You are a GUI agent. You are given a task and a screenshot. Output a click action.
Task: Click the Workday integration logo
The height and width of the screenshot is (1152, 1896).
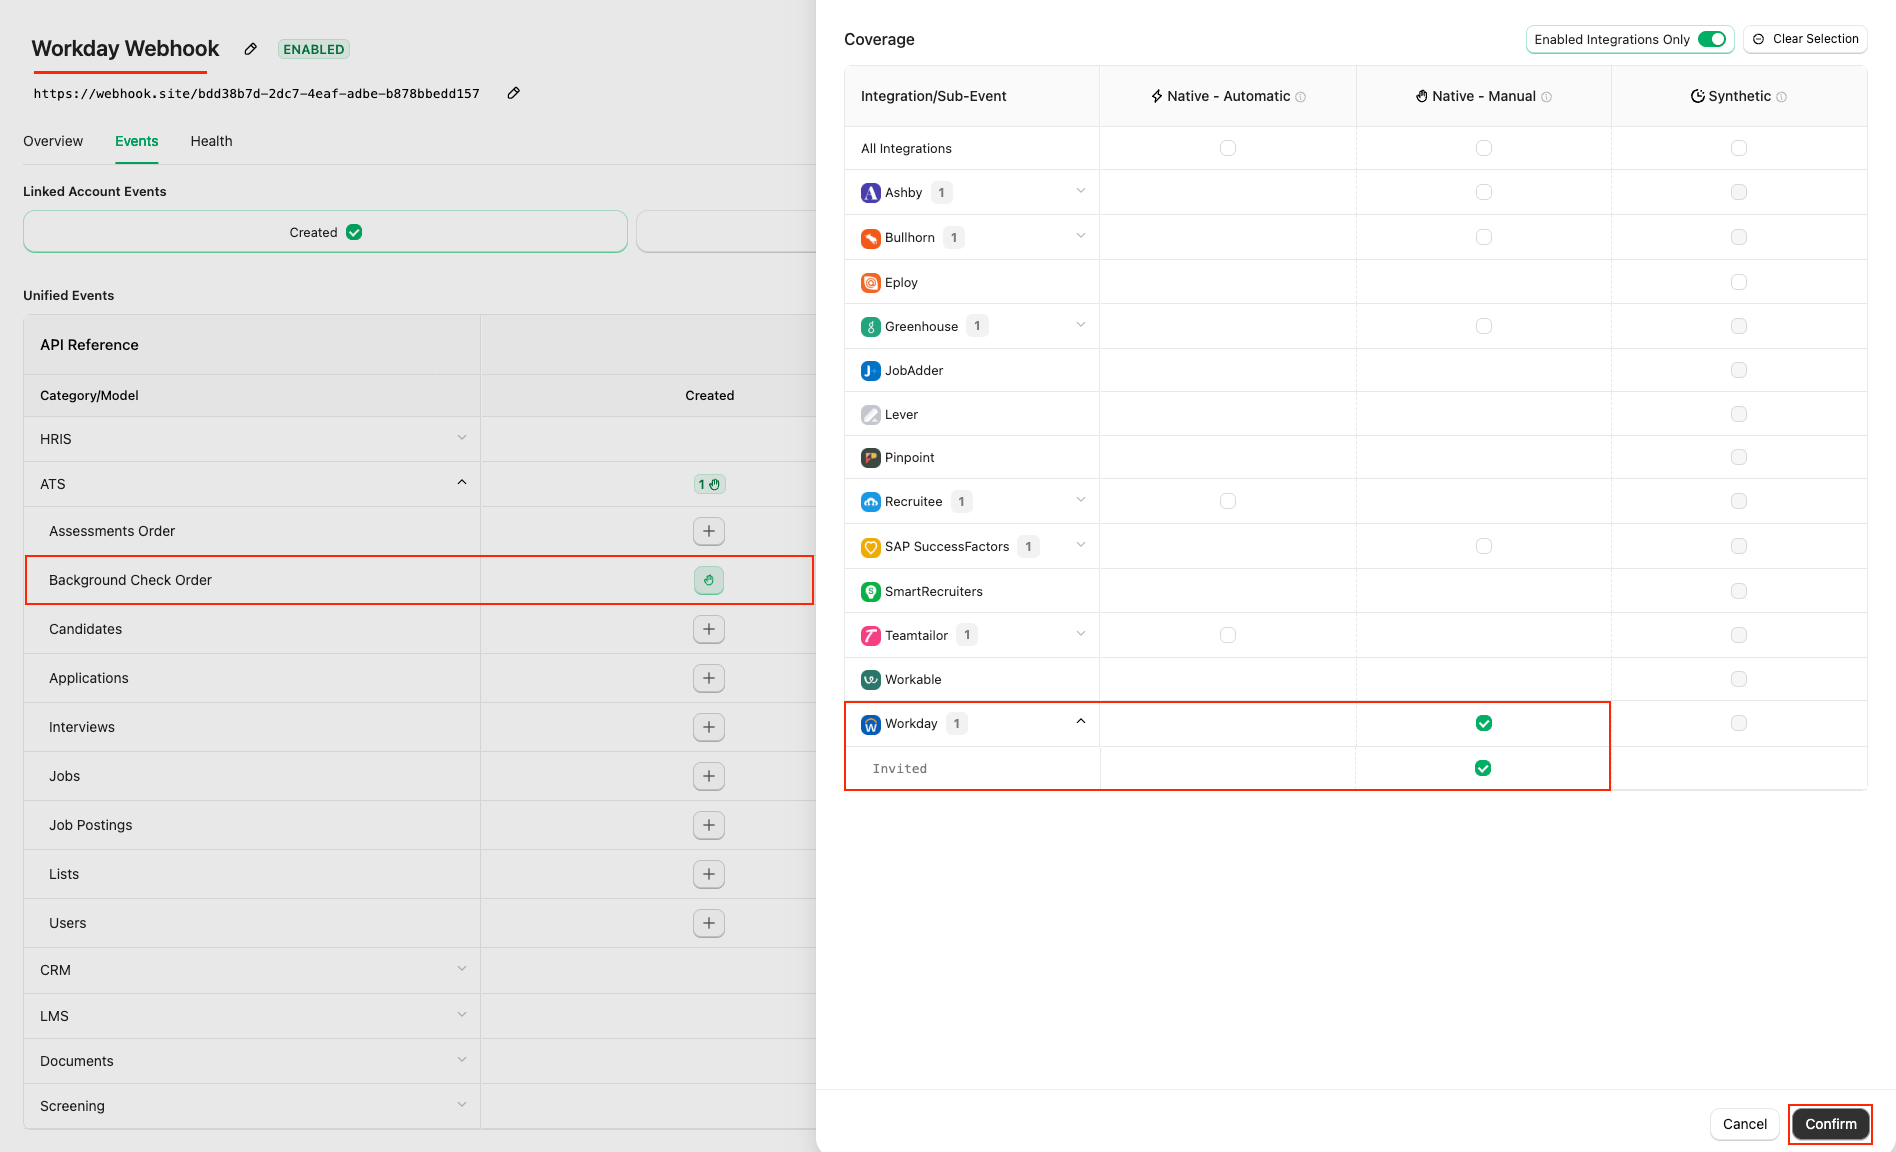[x=871, y=725]
